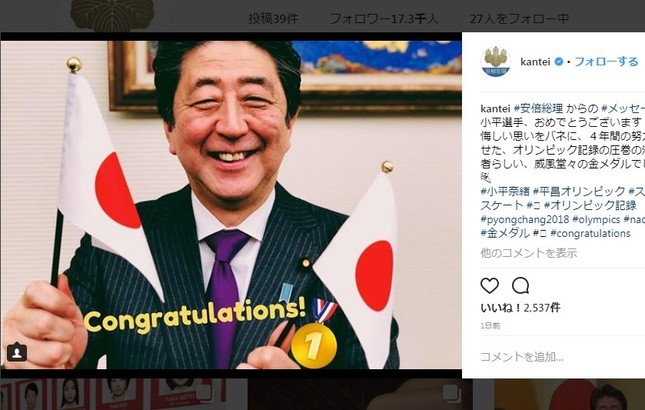Click the #安倍総理 hashtag
645x410 pixels.
pyautogui.click(x=538, y=109)
